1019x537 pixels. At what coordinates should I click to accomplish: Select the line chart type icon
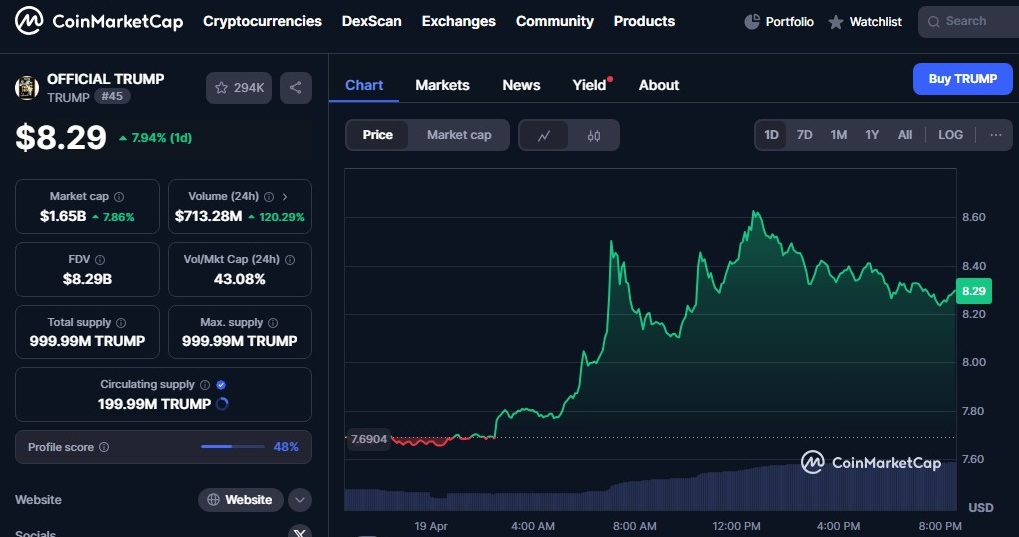coord(544,136)
